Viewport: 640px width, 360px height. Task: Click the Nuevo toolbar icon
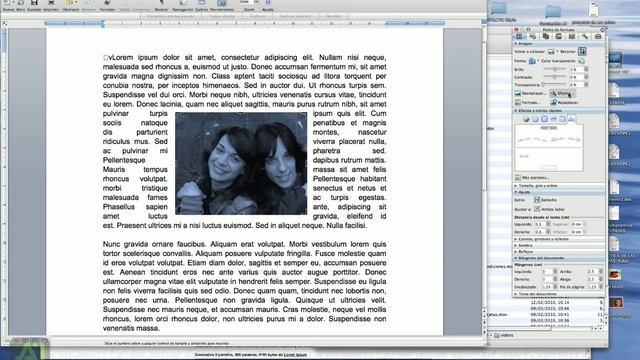click(x=7, y=3)
